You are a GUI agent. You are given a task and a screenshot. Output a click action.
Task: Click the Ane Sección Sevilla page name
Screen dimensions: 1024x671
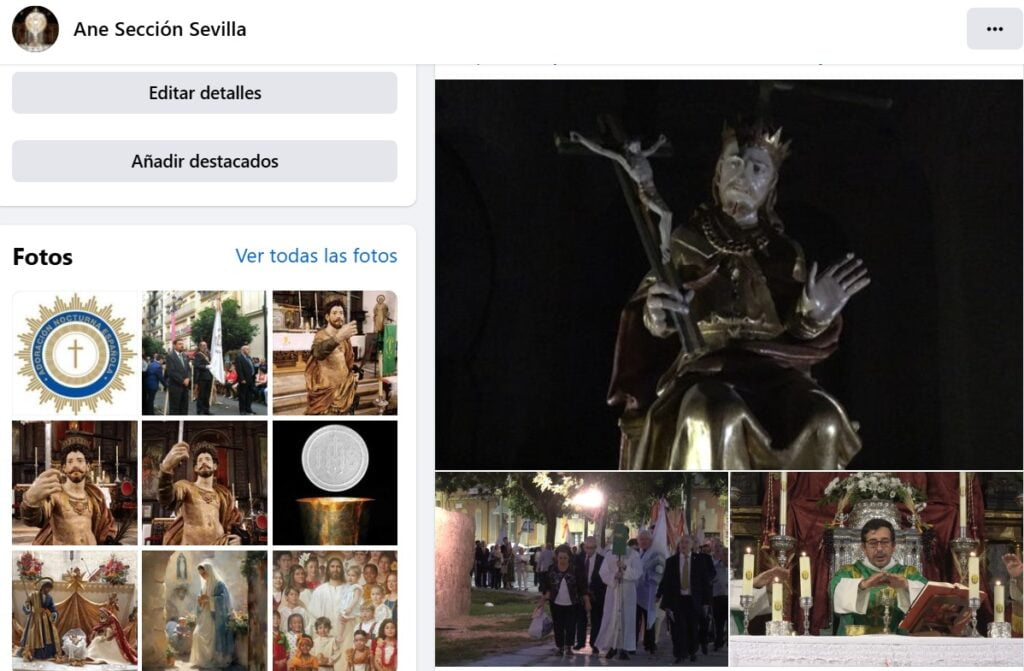point(160,29)
